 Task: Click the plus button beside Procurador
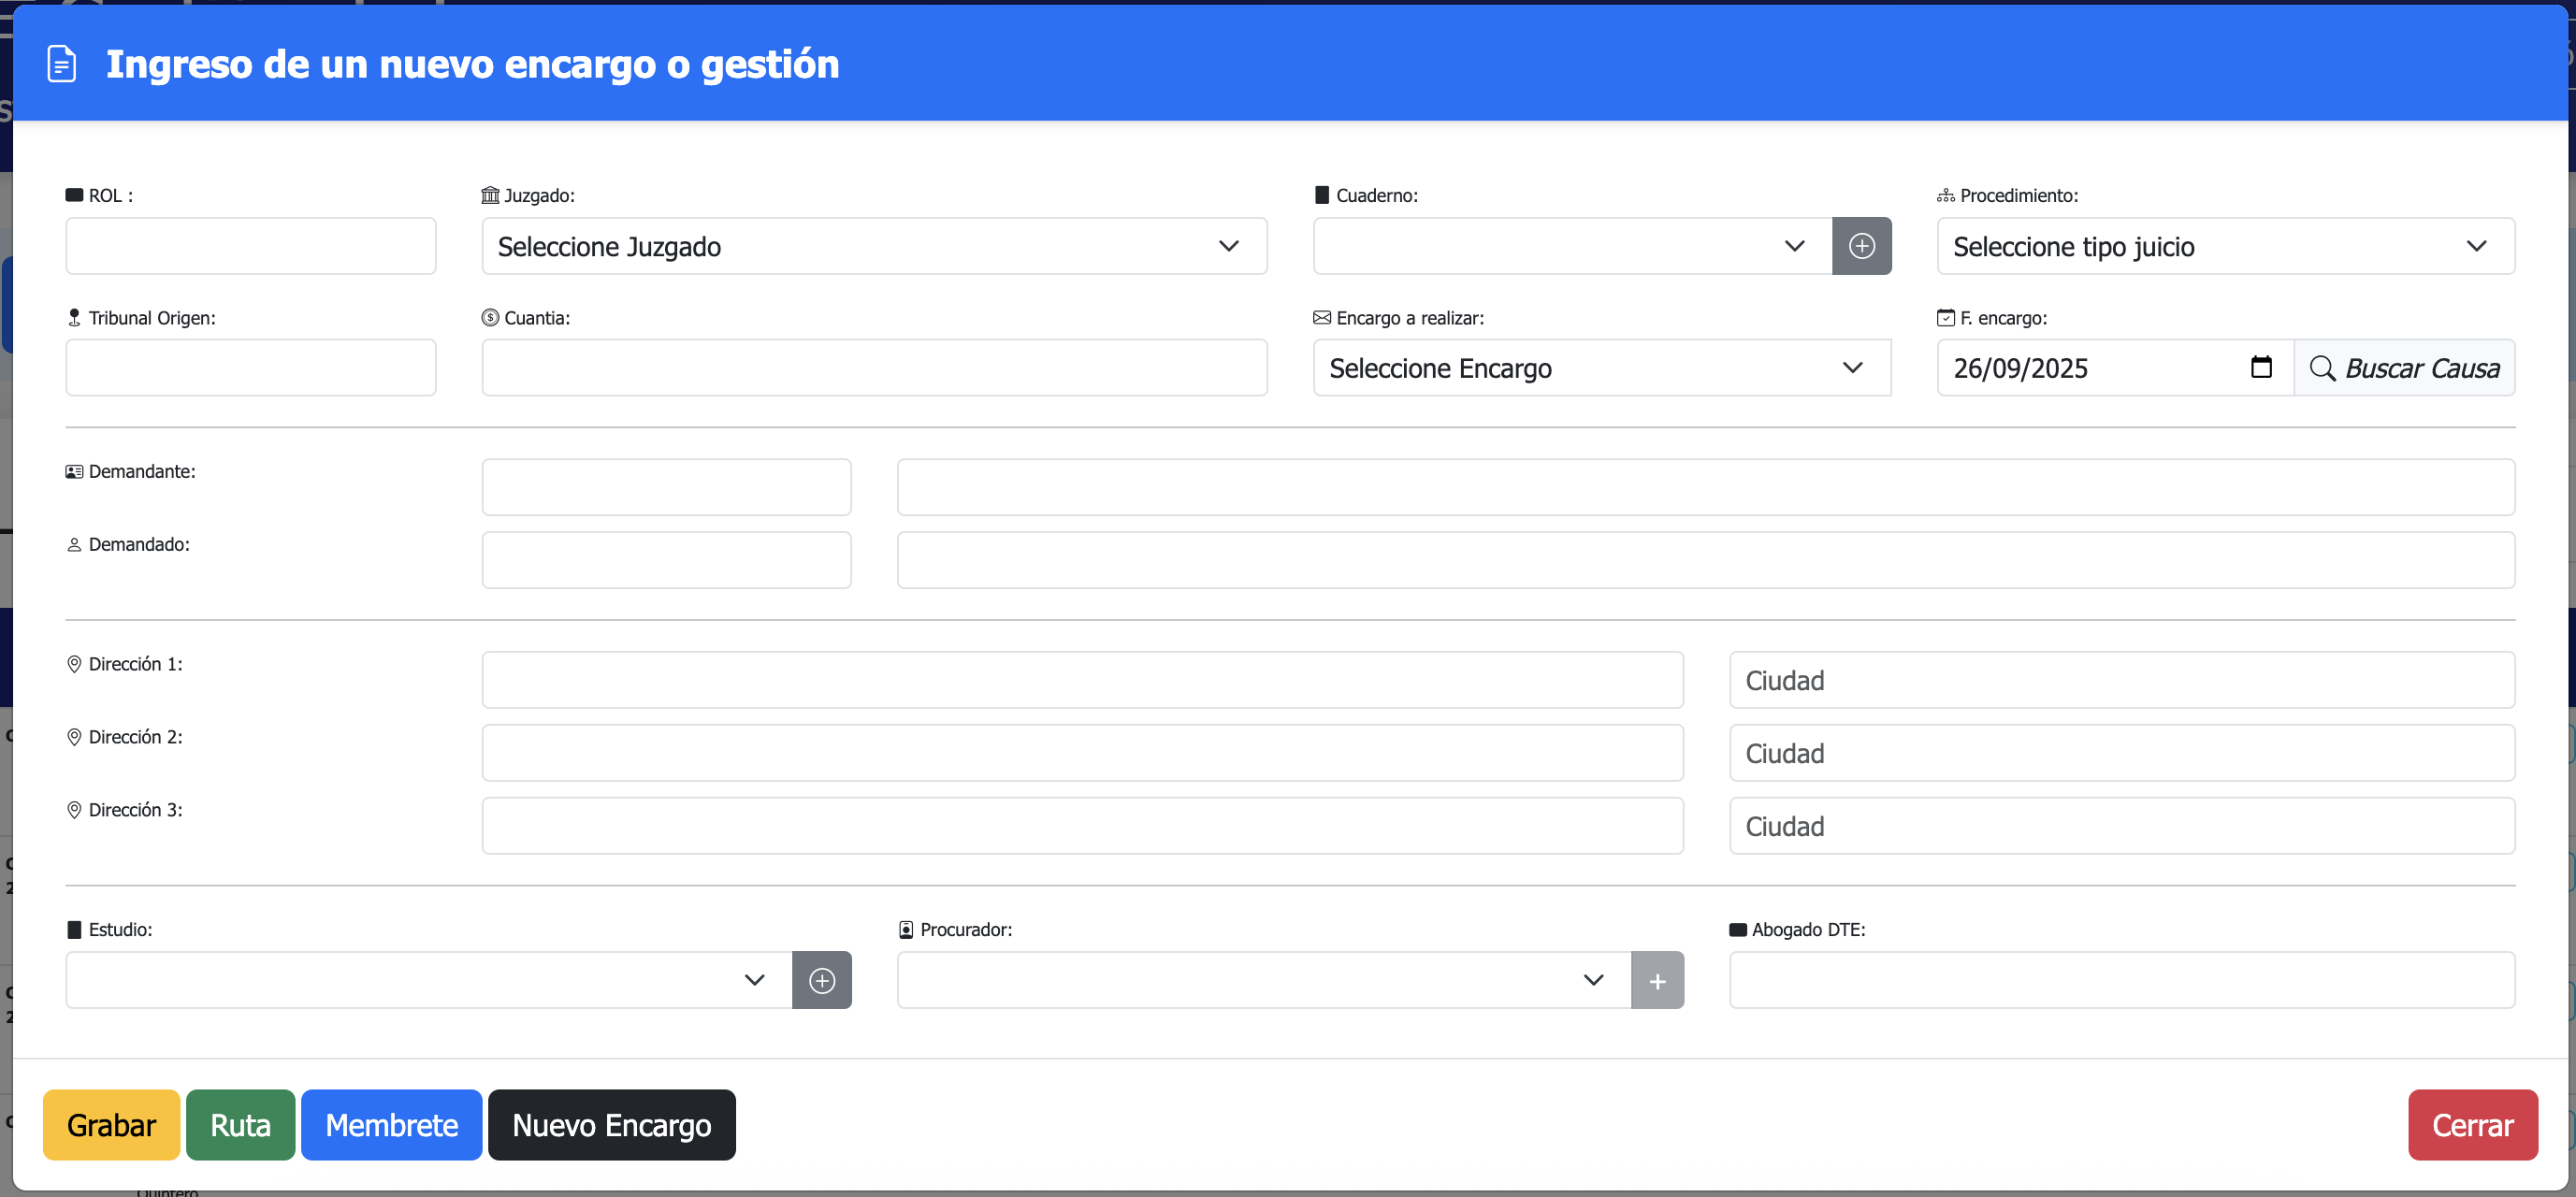[x=1657, y=980]
